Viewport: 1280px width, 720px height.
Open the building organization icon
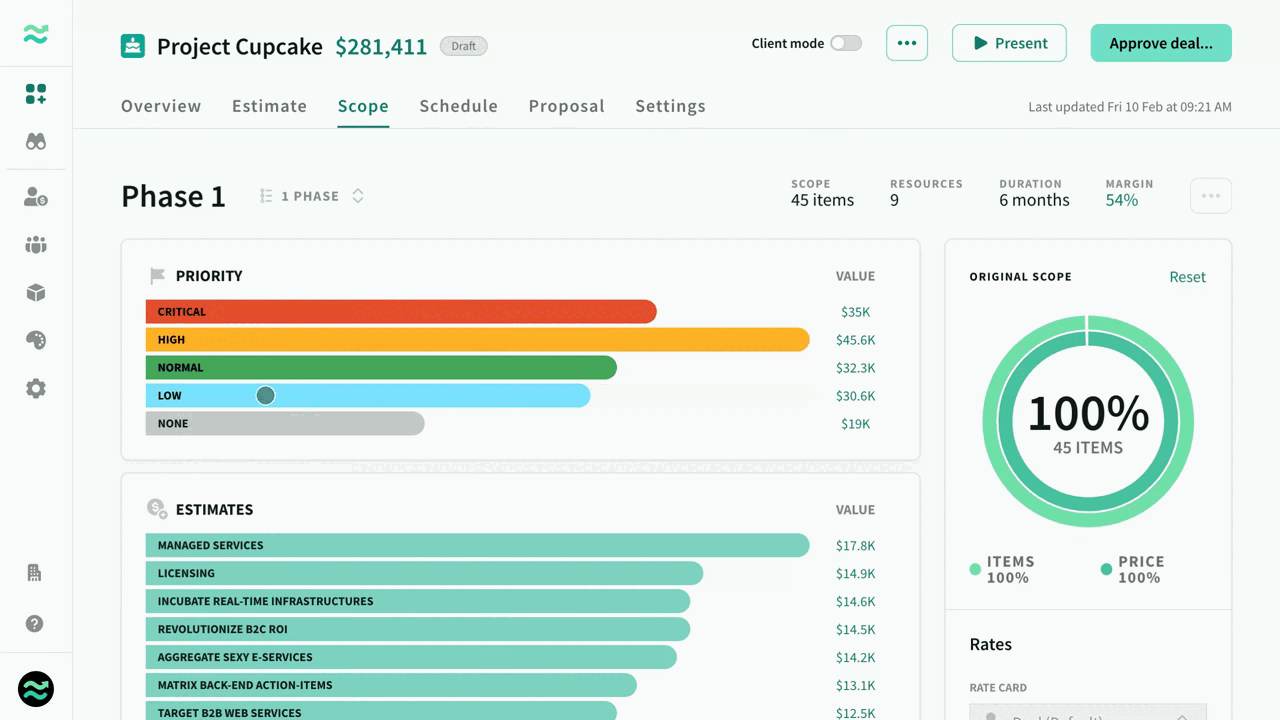tap(35, 573)
